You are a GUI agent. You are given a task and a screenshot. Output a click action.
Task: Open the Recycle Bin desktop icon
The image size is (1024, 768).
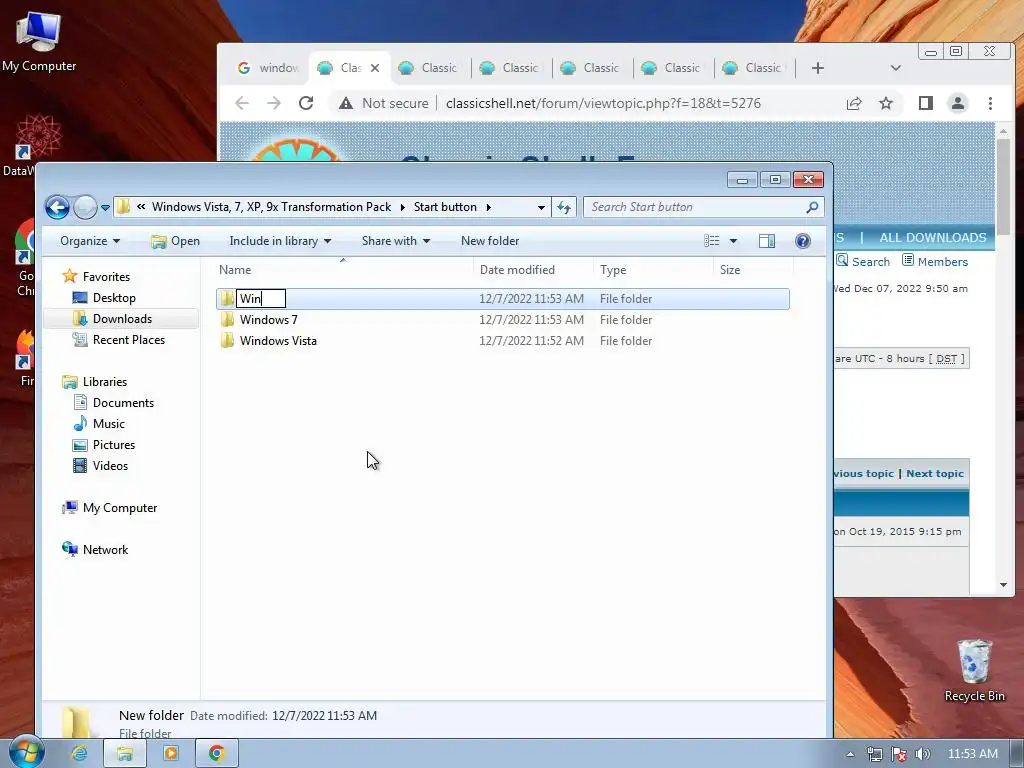click(974, 670)
